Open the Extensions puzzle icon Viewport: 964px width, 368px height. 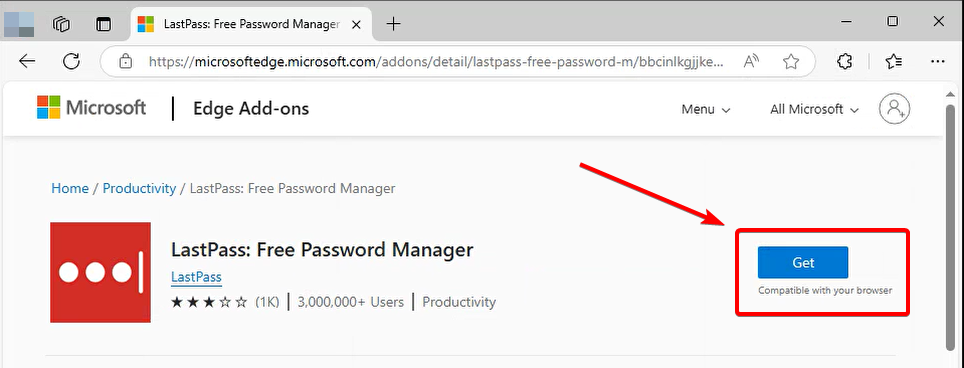click(845, 61)
